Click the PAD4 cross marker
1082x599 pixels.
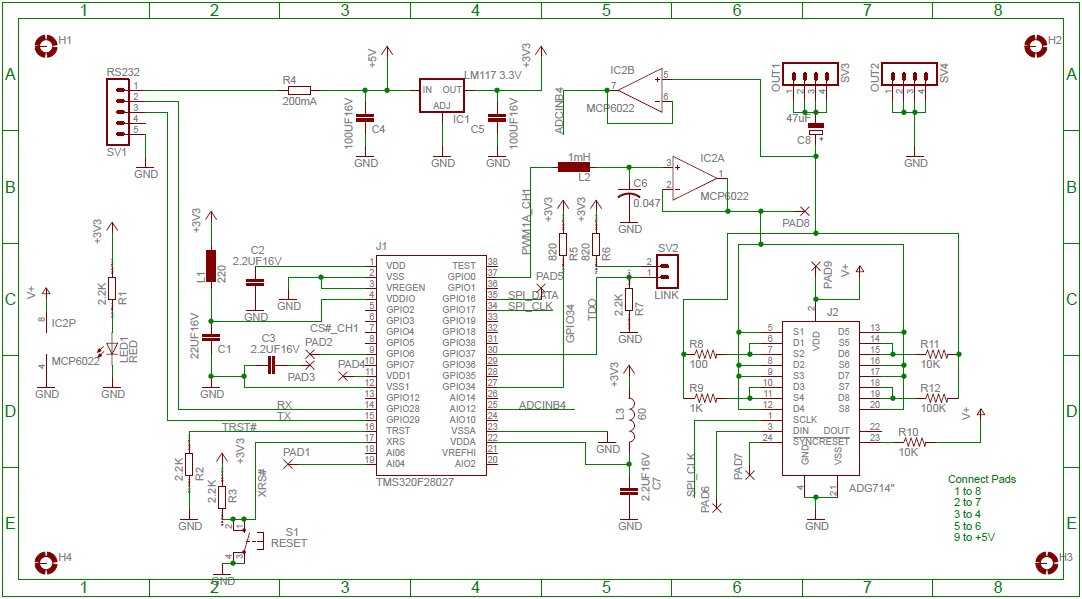(344, 376)
